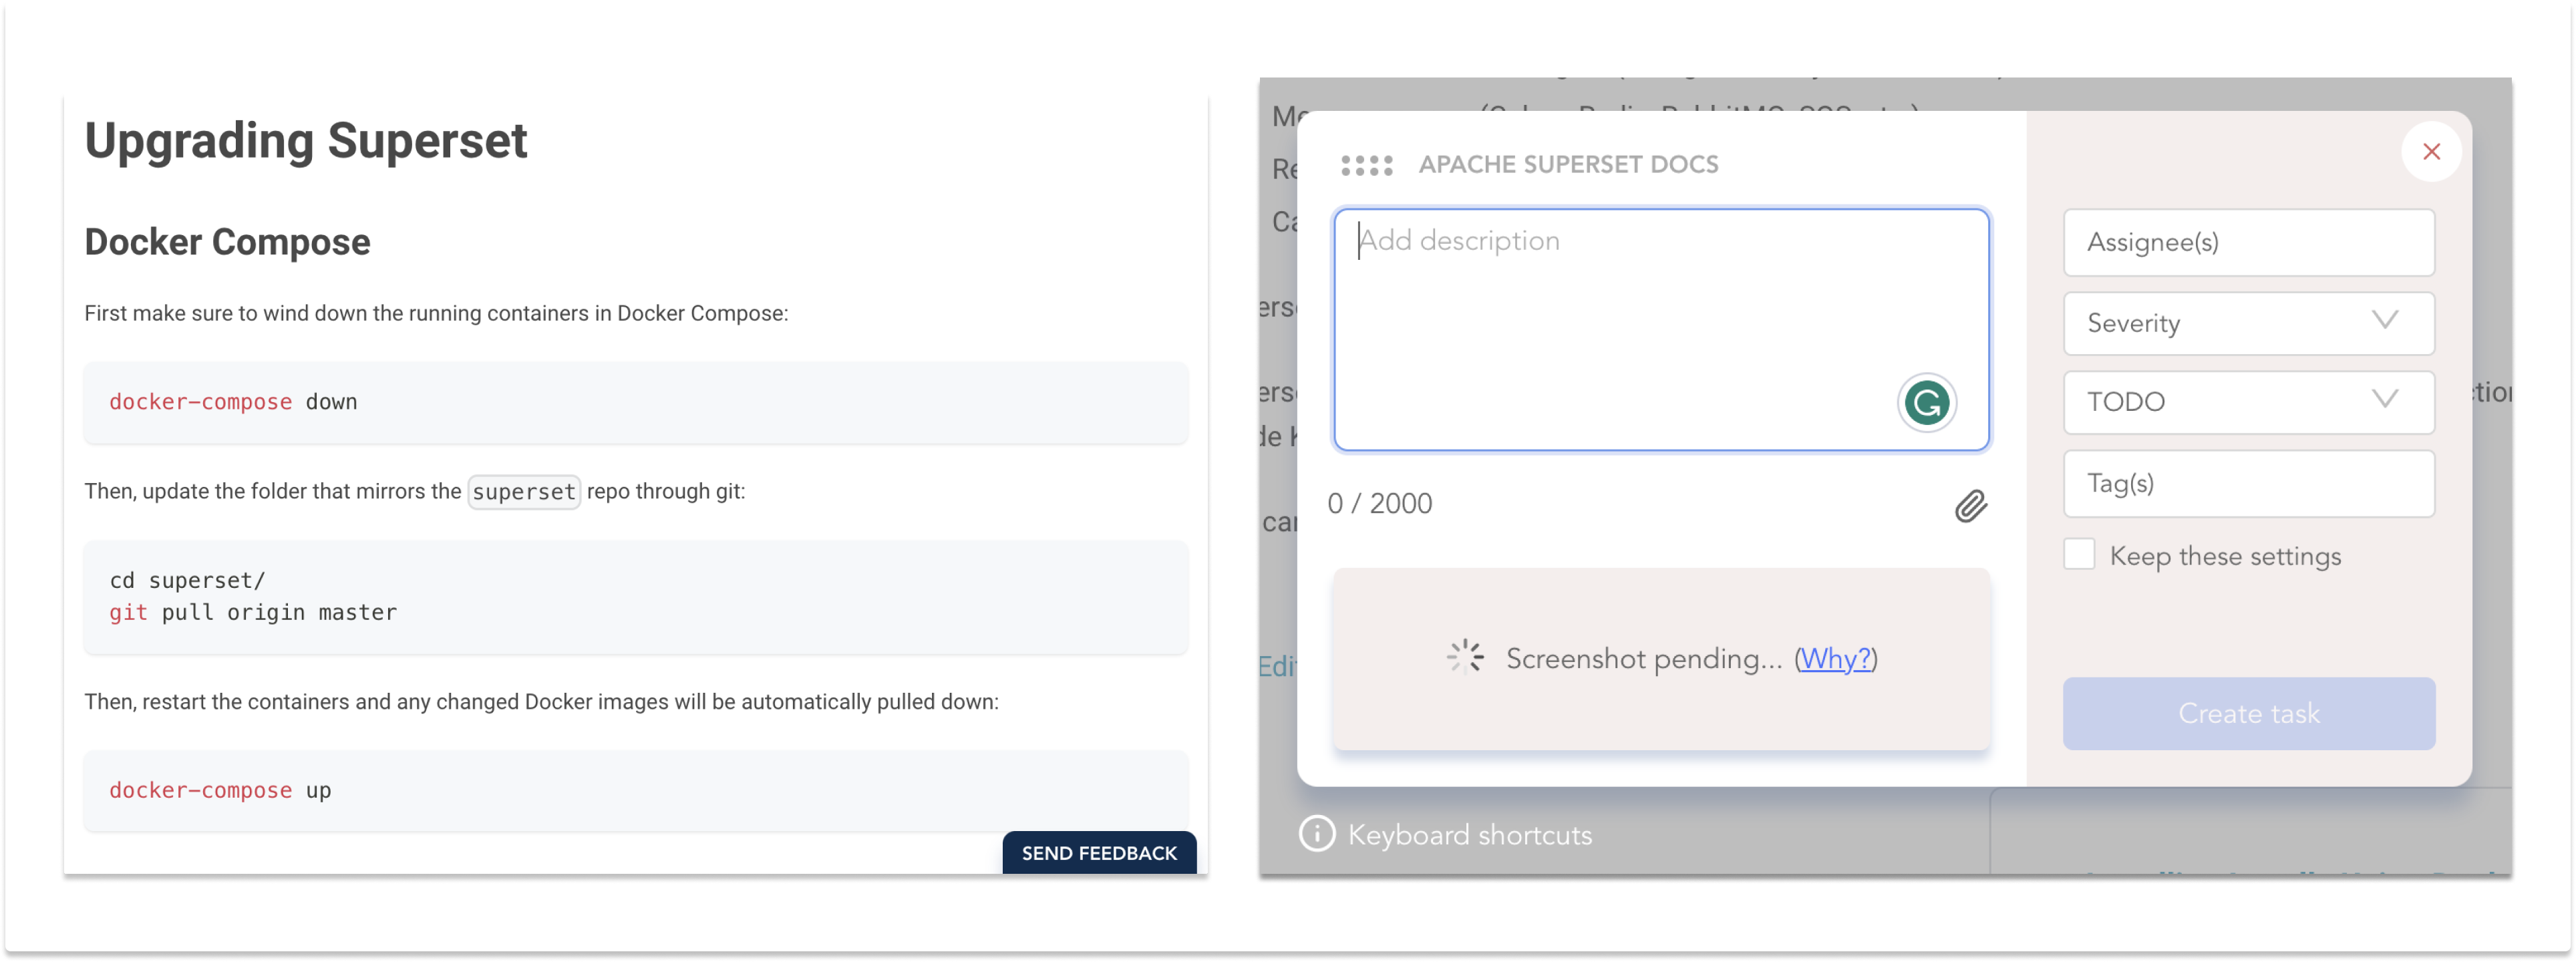Click the paperclip attachment icon
The width and height of the screenshot is (2576, 962).
coord(1970,506)
